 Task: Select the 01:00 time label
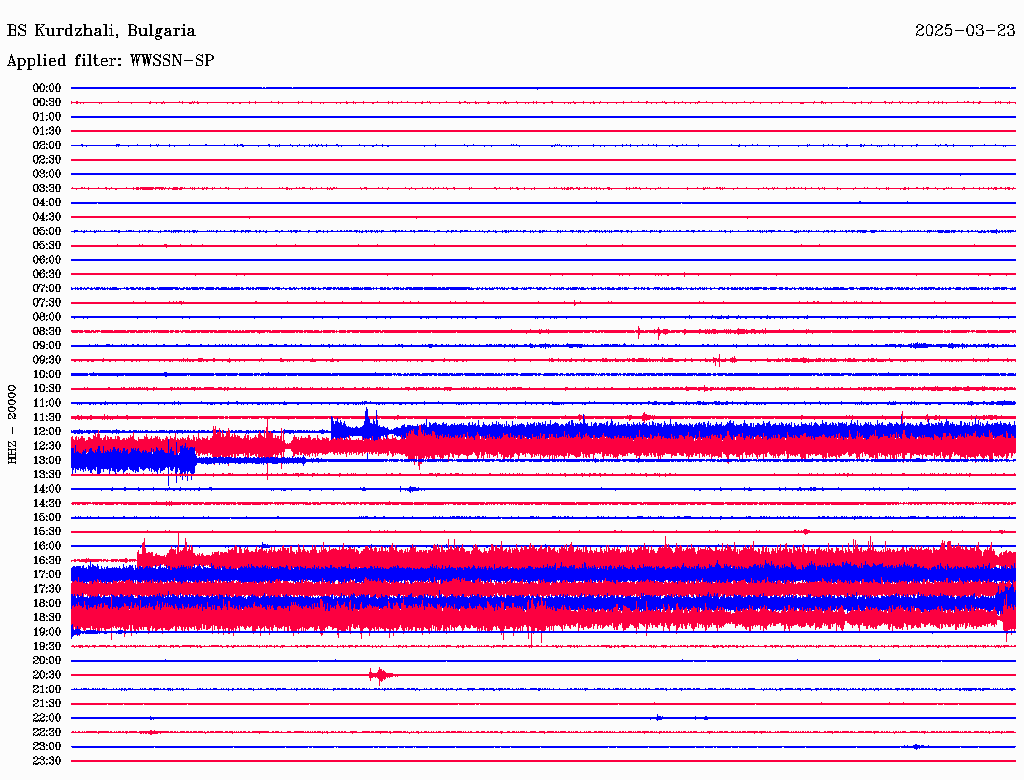(x=47, y=117)
